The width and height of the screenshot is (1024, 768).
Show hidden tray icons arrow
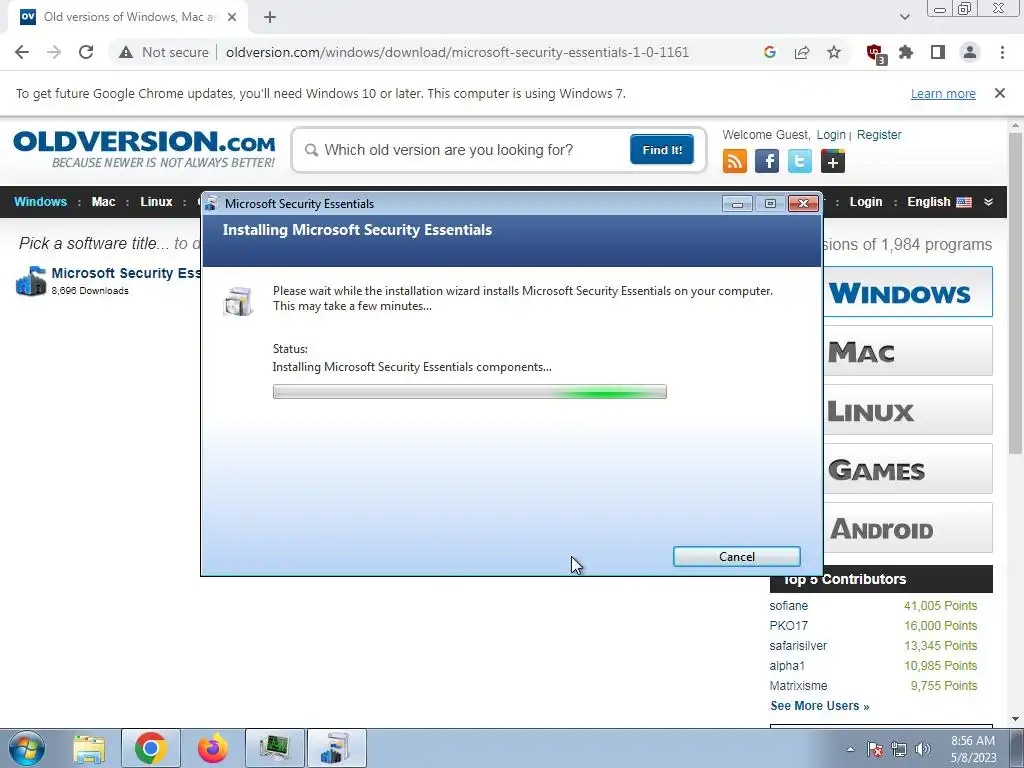(850, 749)
